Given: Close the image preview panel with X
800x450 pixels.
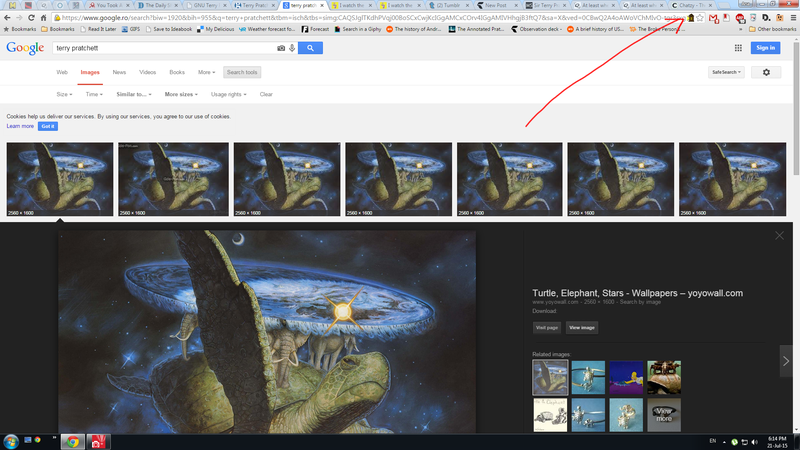Looking at the screenshot, I should tap(779, 235).
